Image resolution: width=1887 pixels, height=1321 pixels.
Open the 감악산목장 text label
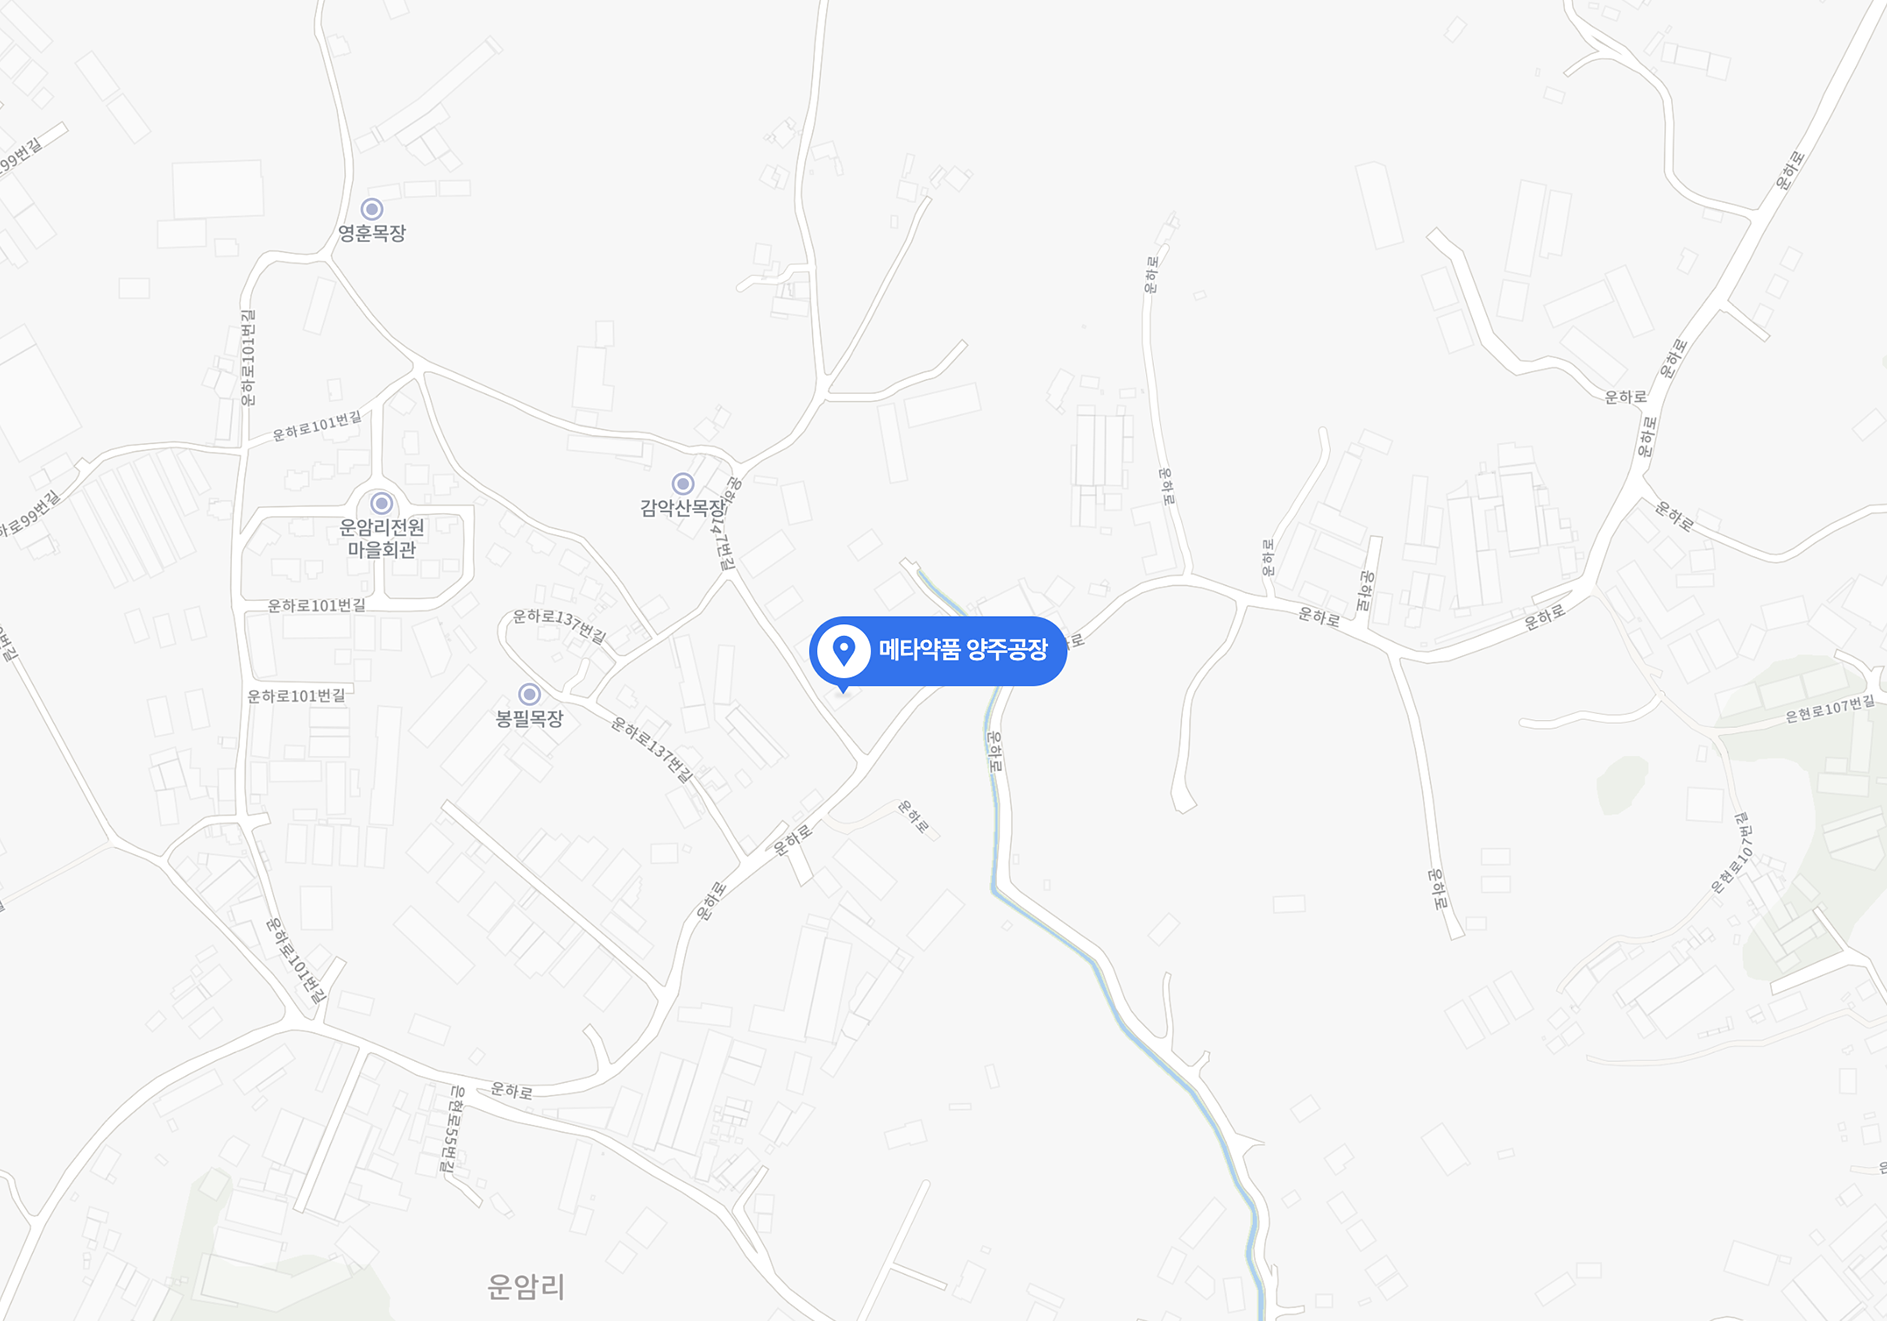(x=683, y=508)
